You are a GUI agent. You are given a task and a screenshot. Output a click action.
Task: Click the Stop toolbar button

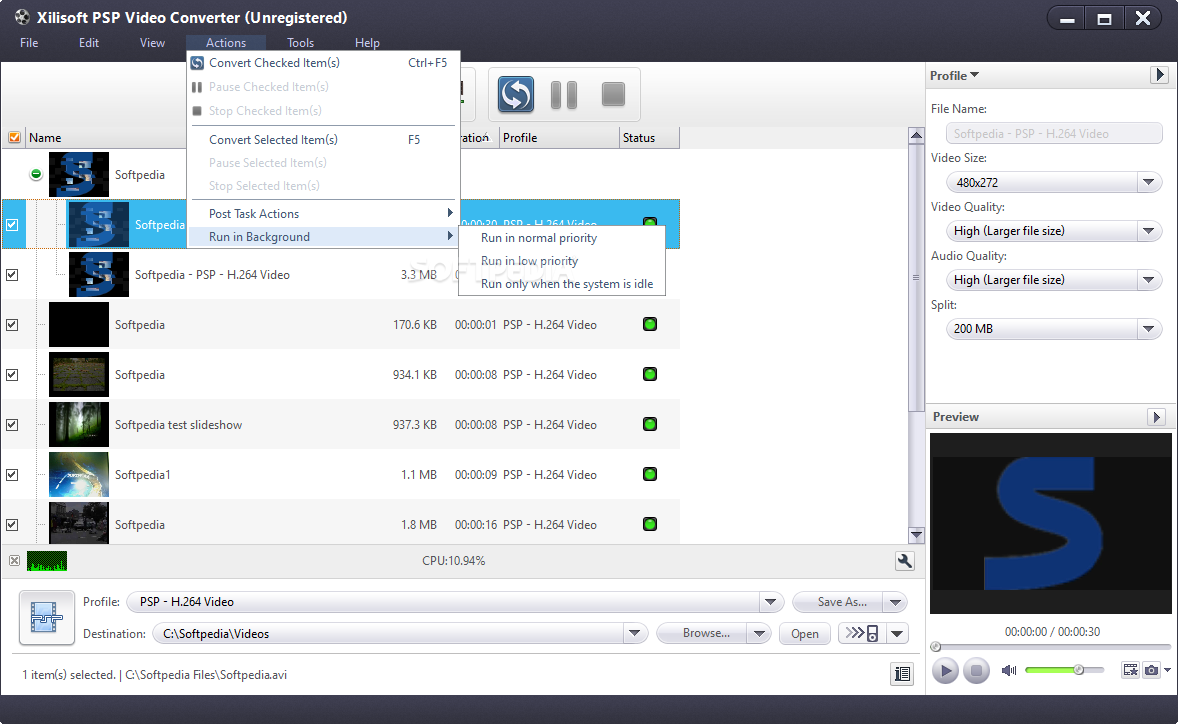[x=613, y=95]
